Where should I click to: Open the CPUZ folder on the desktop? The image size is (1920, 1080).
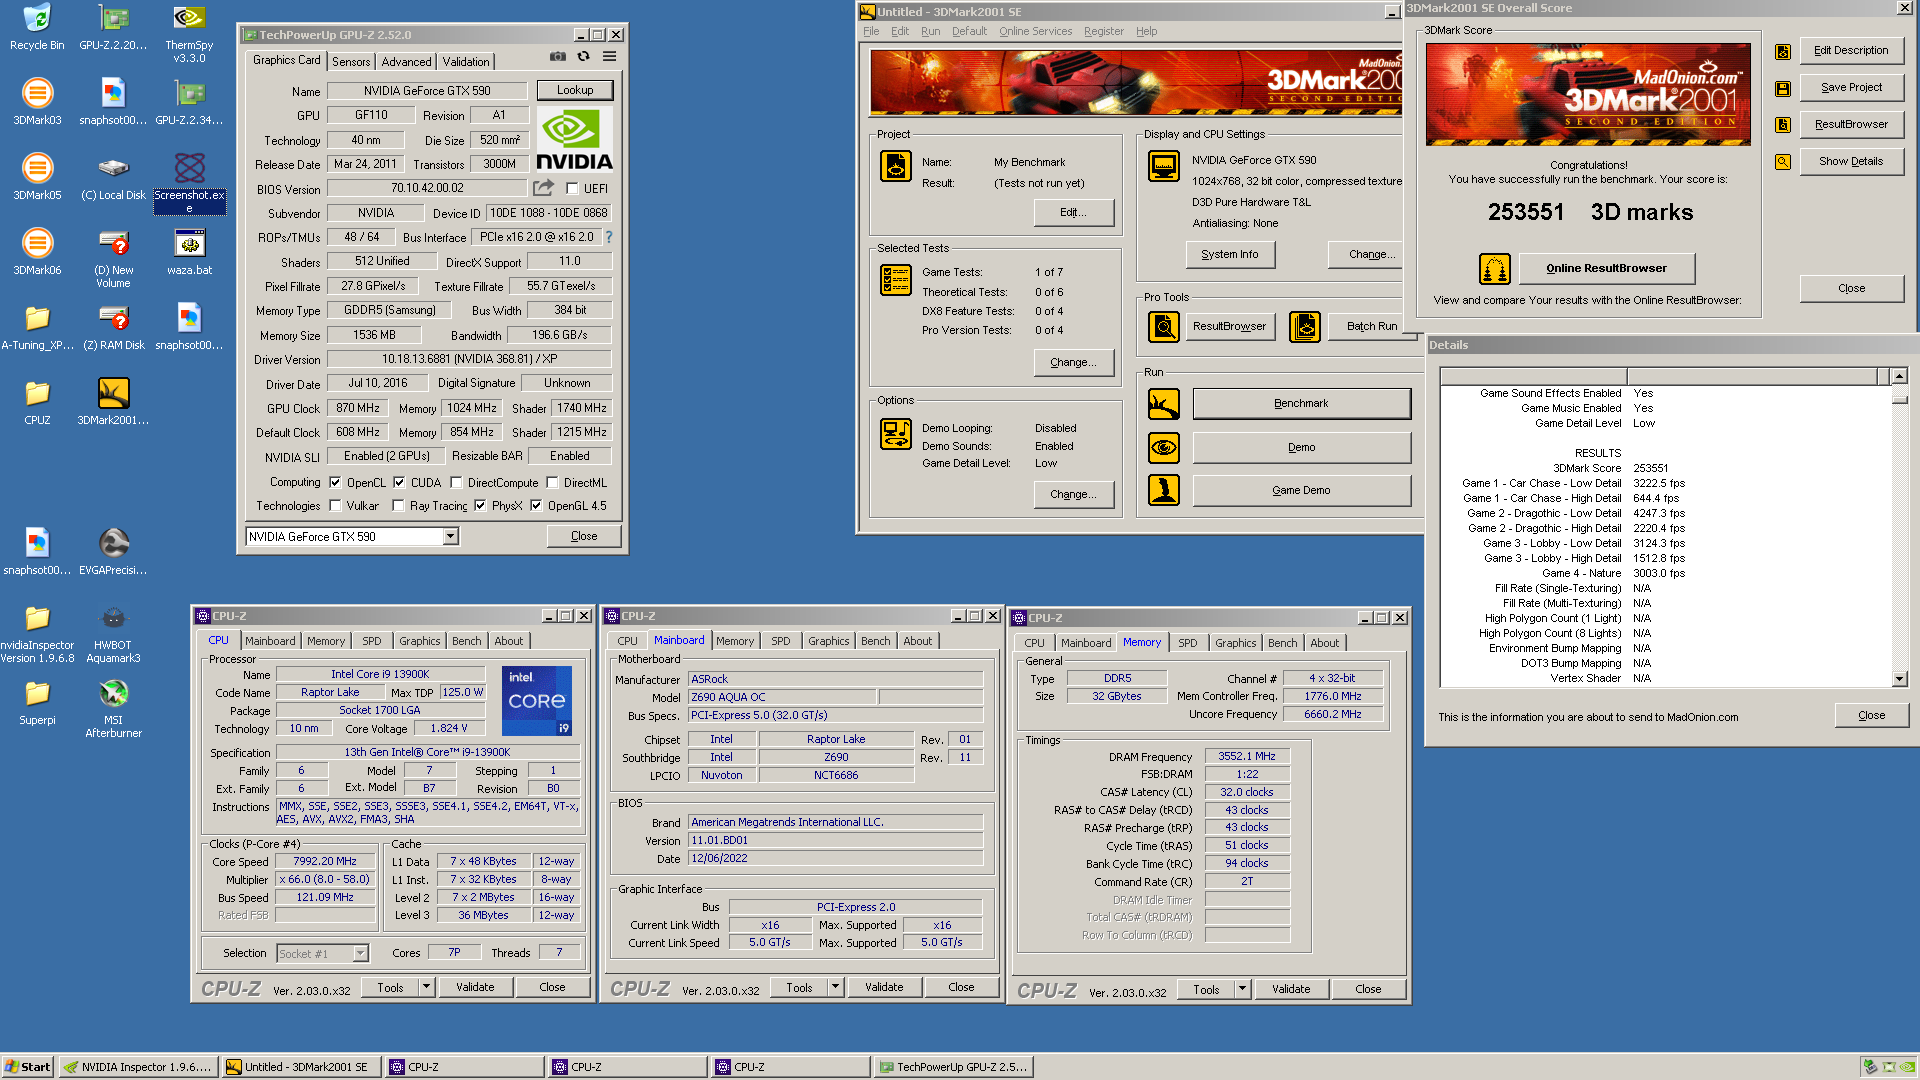coord(37,402)
